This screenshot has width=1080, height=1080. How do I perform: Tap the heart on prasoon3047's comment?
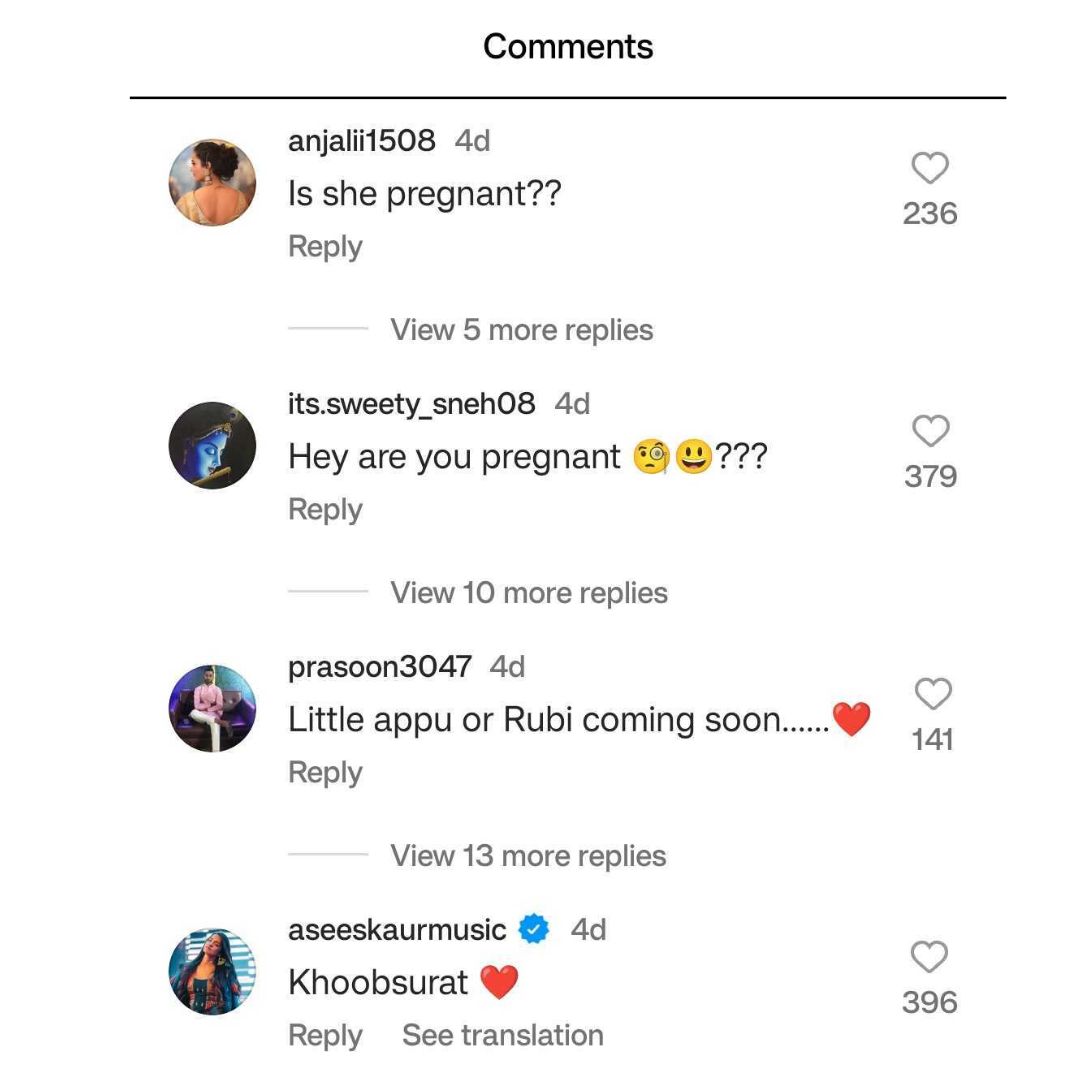[933, 694]
